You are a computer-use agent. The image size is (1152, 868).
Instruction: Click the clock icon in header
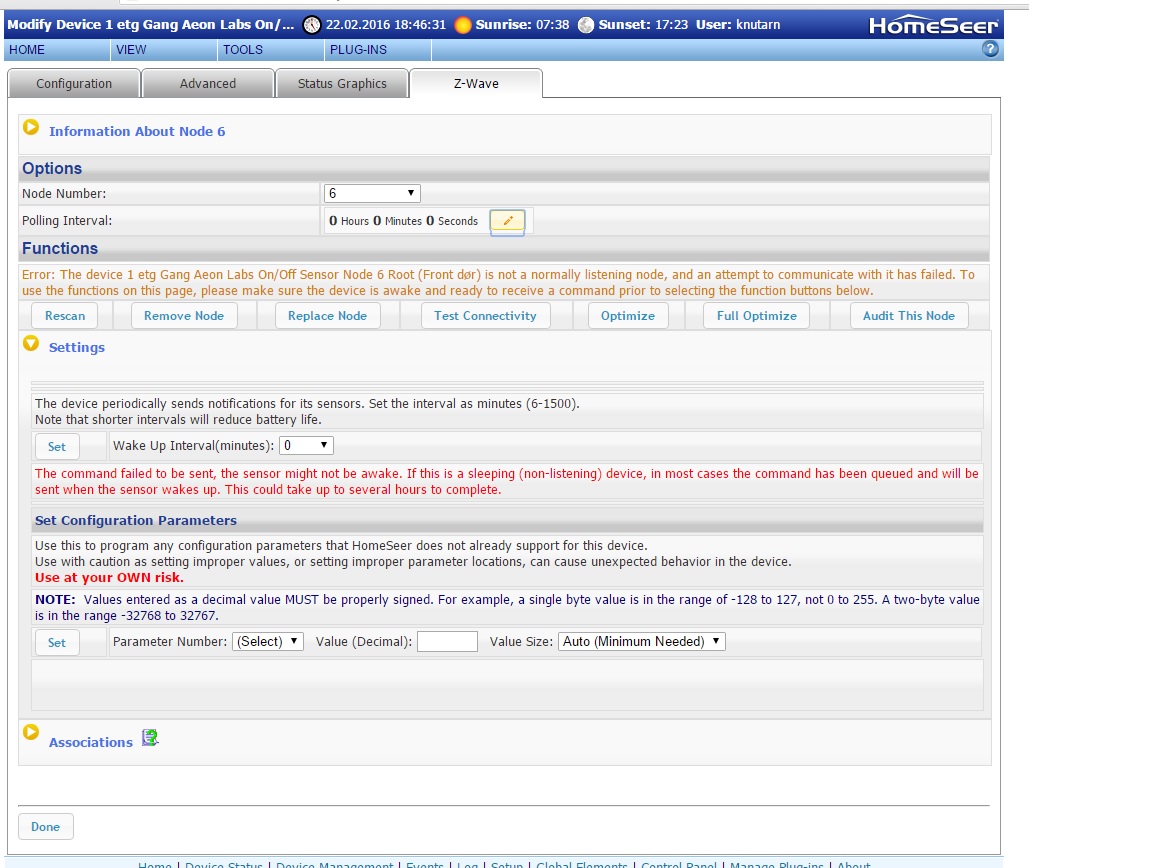(x=312, y=25)
